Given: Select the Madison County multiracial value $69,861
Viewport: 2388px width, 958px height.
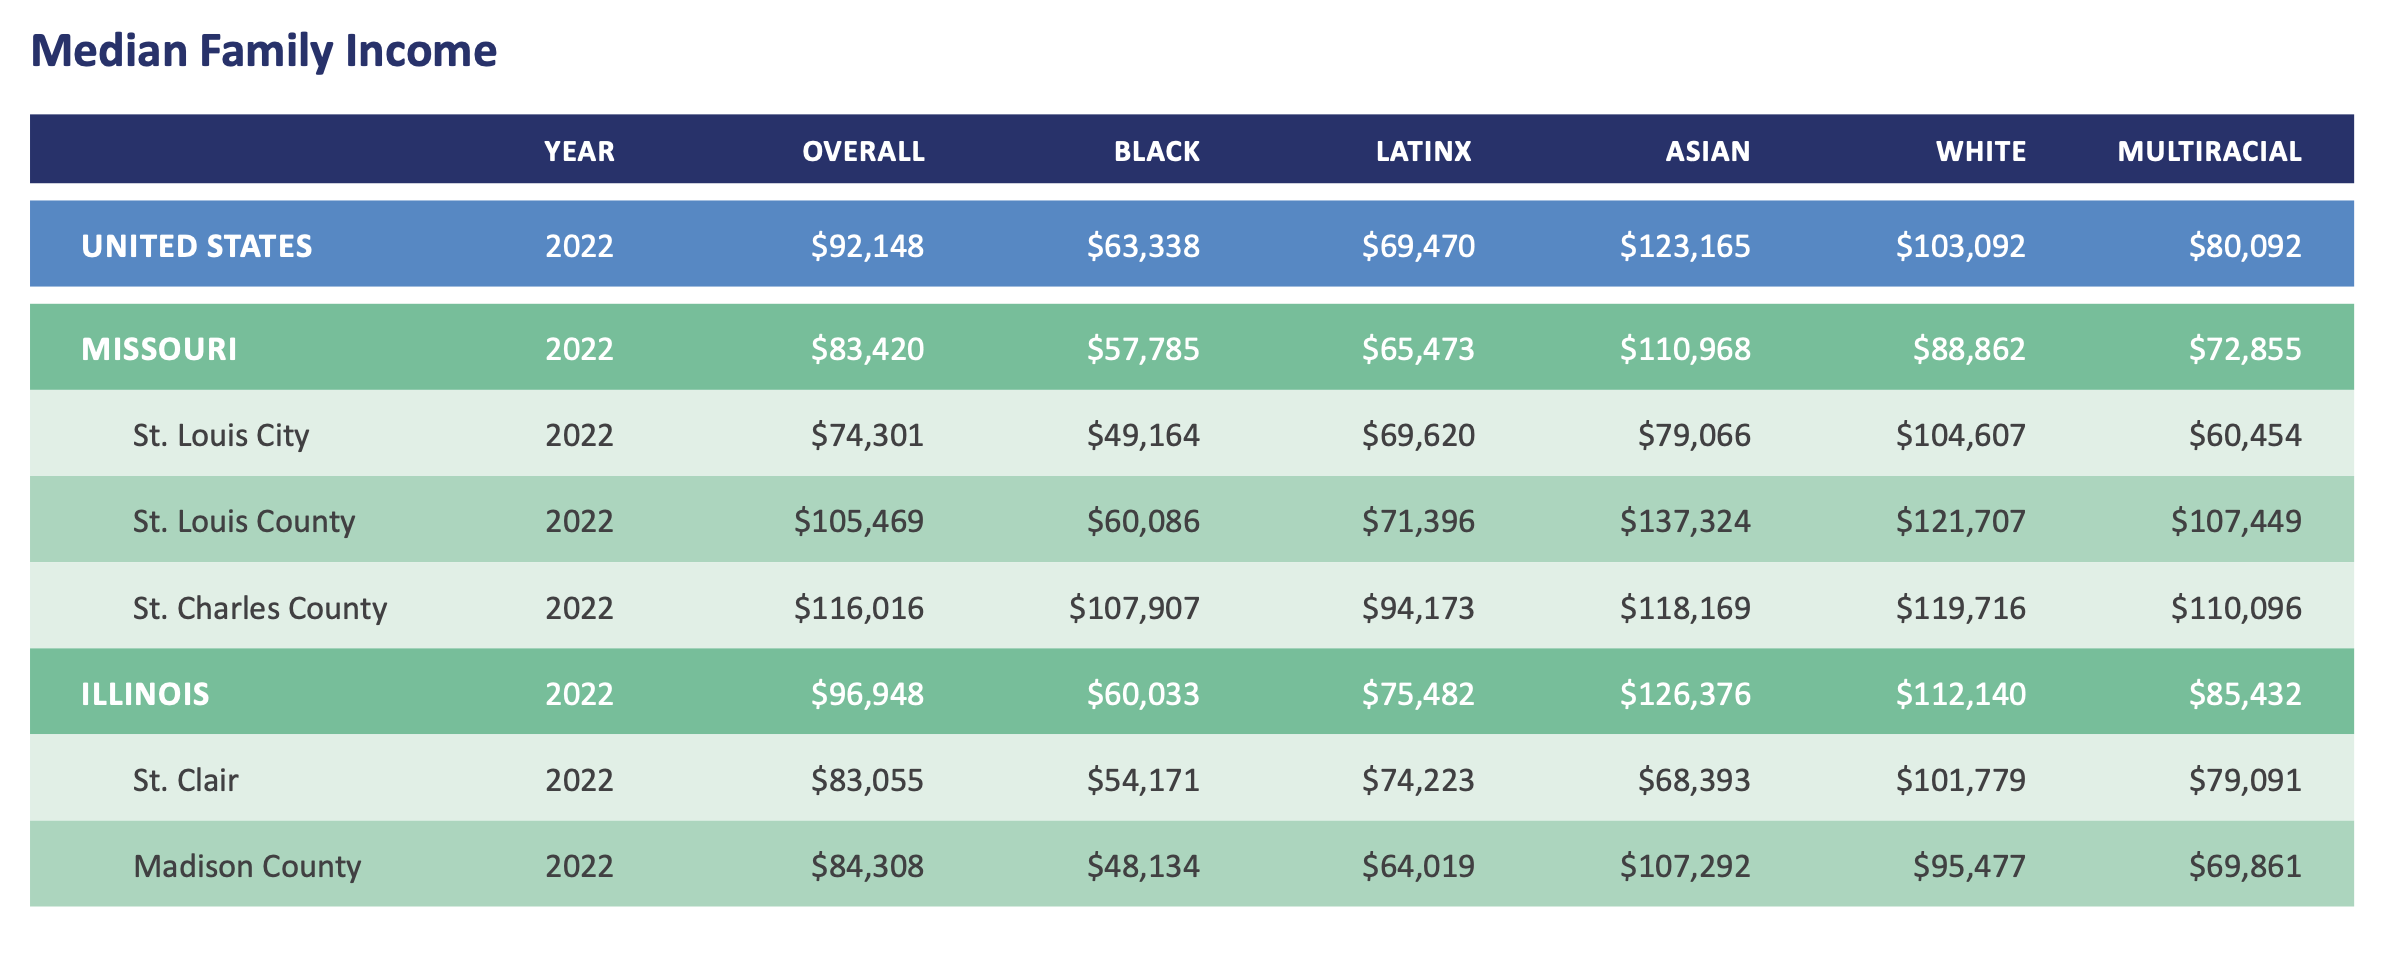Looking at the screenshot, I should click(x=2245, y=866).
